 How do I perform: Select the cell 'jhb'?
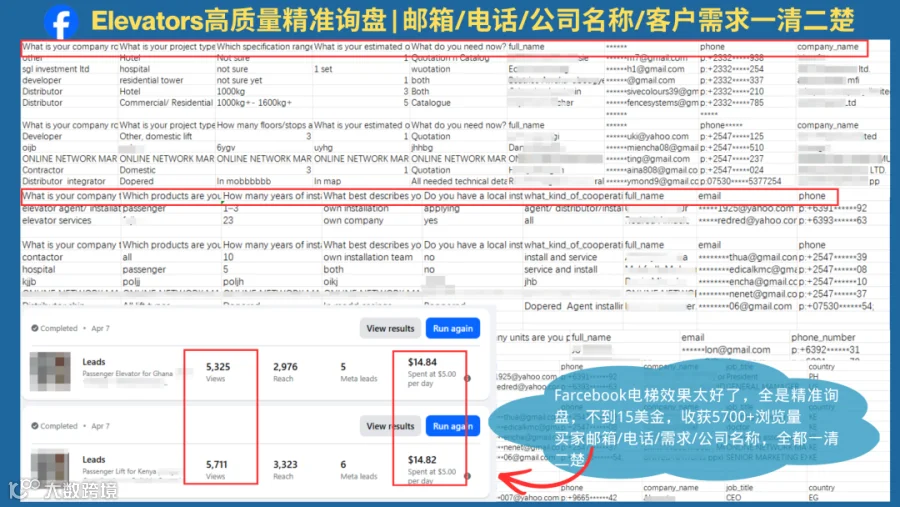click(531, 282)
